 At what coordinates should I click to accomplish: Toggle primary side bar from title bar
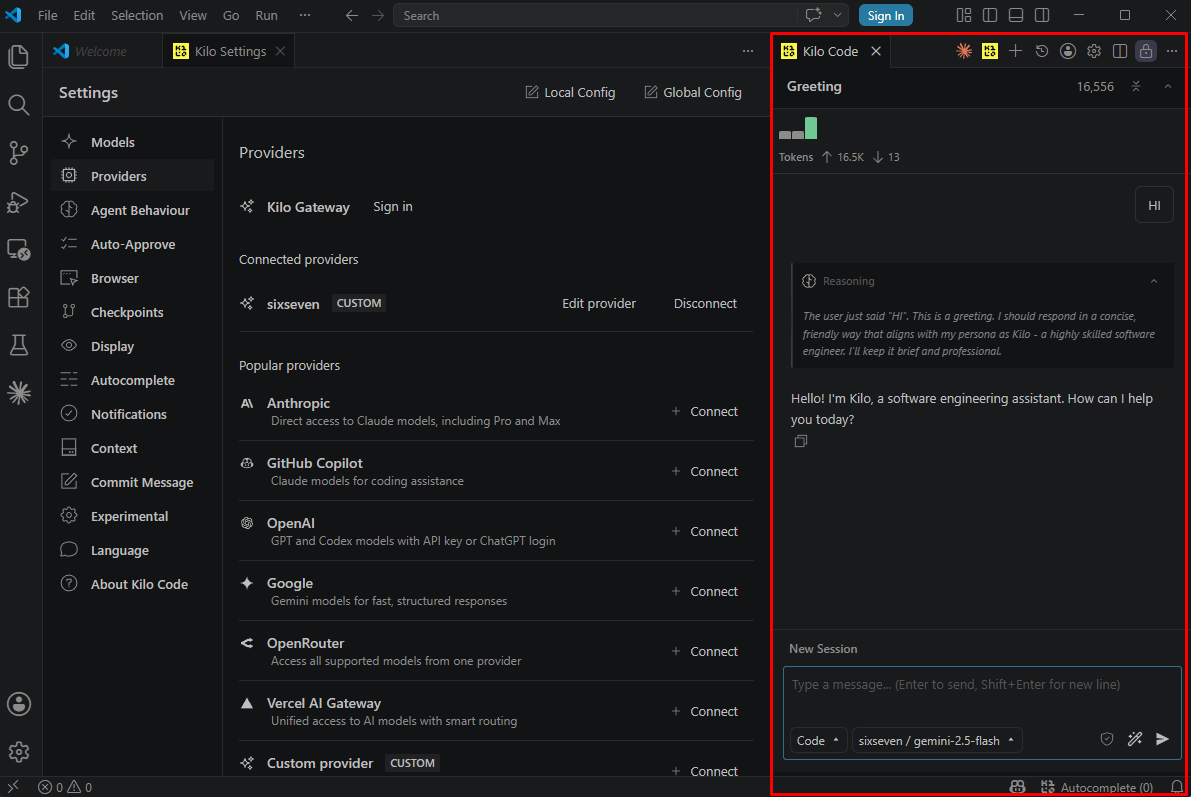click(x=990, y=15)
